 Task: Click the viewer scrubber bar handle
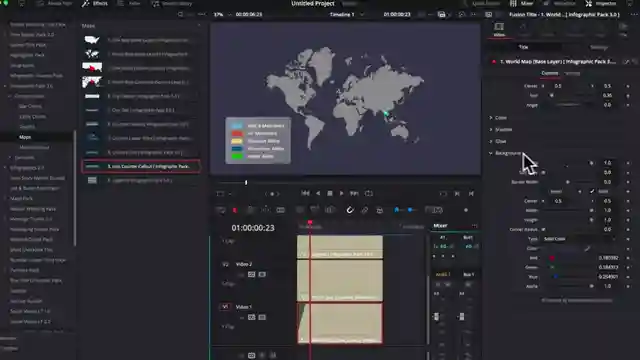click(246, 182)
